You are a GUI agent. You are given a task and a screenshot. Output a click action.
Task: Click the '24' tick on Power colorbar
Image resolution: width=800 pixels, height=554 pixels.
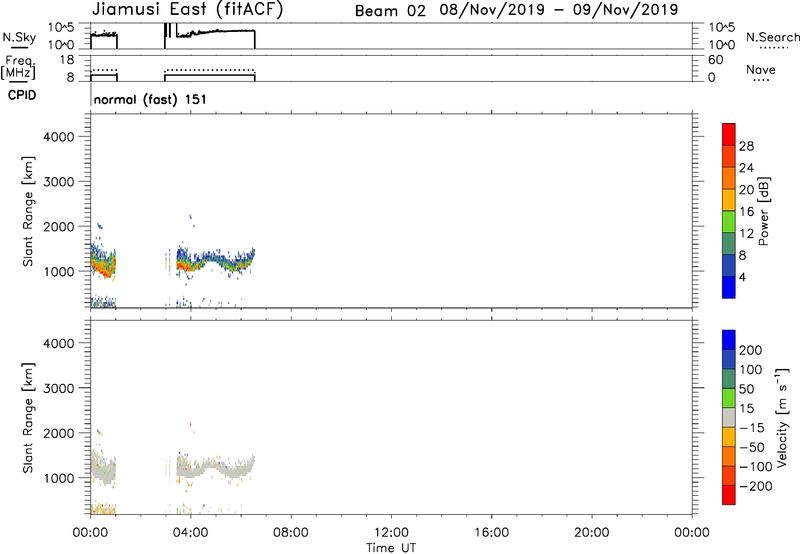click(746, 168)
